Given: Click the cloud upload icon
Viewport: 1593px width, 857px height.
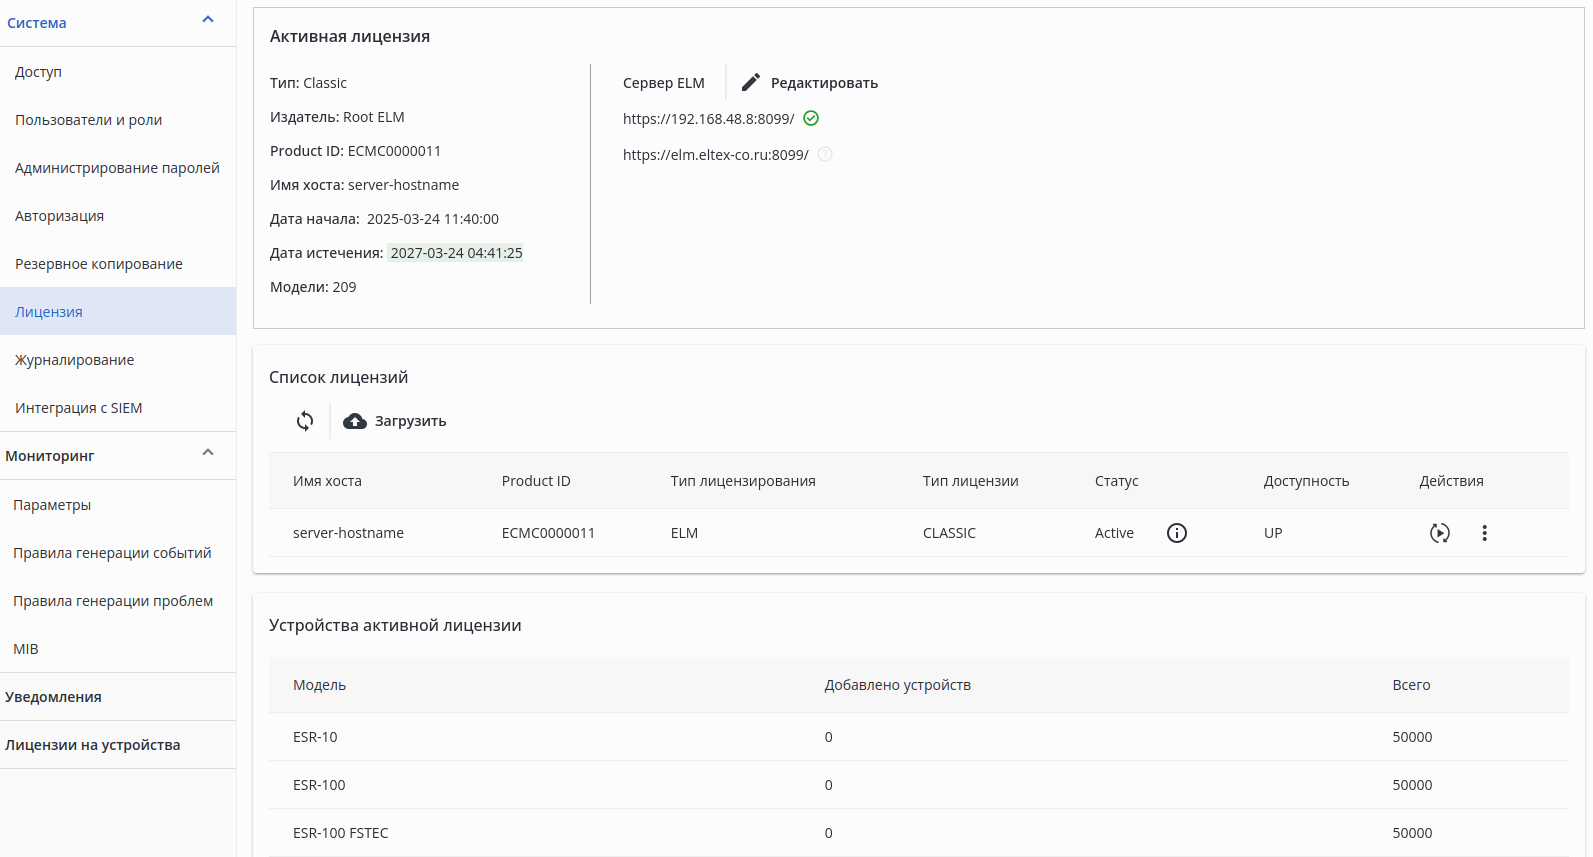Looking at the screenshot, I should (355, 421).
